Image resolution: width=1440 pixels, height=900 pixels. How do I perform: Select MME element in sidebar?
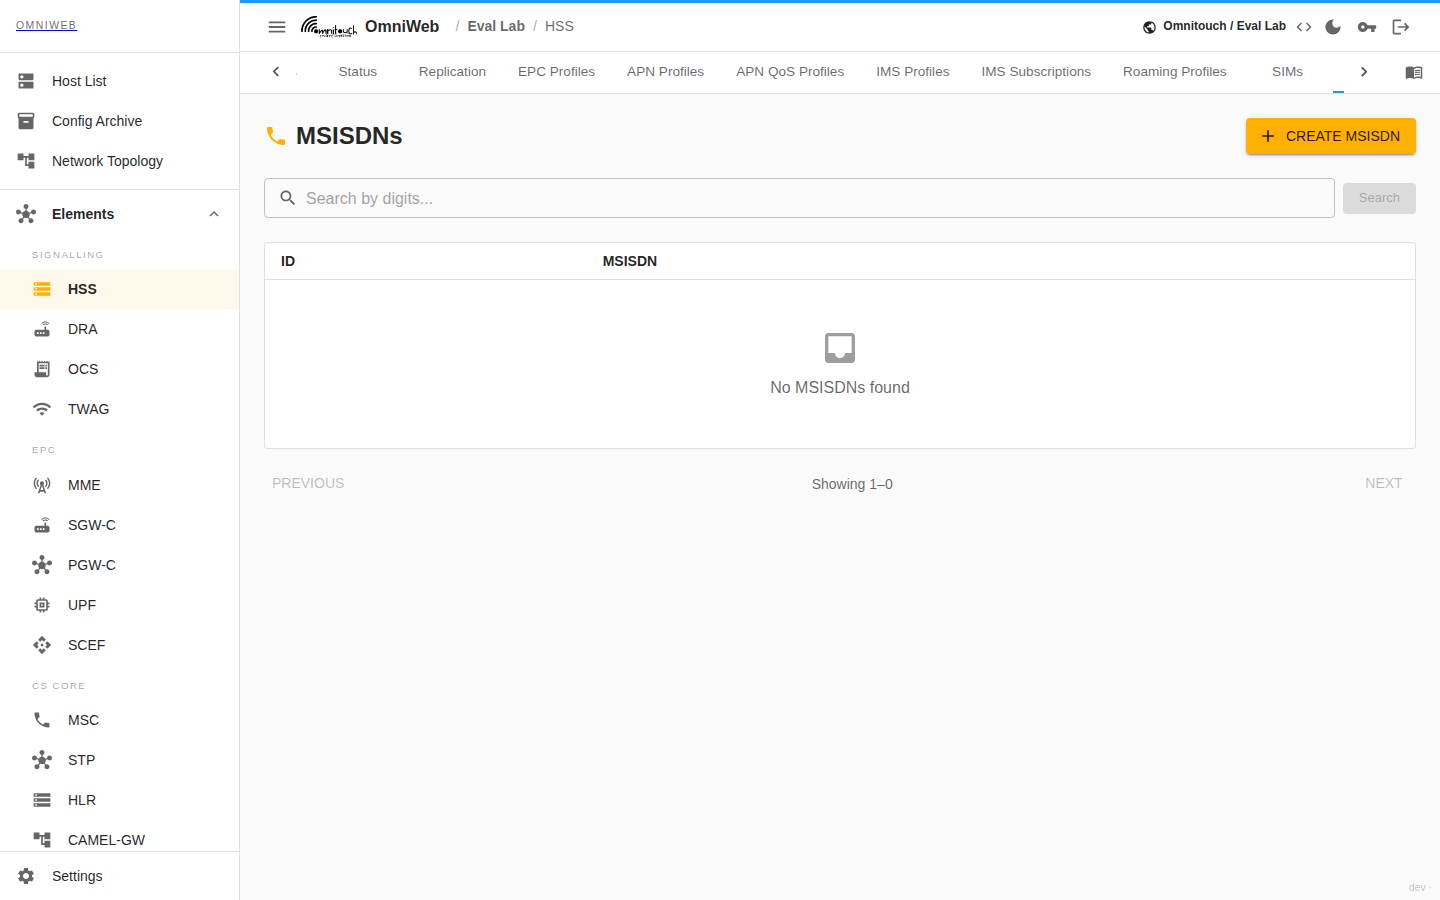coord(120,485)
